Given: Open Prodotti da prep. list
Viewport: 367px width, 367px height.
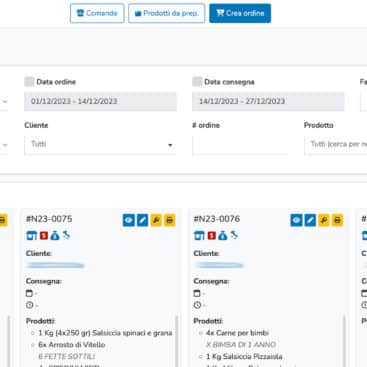Looking at the screenshot, I should [166, 13].
